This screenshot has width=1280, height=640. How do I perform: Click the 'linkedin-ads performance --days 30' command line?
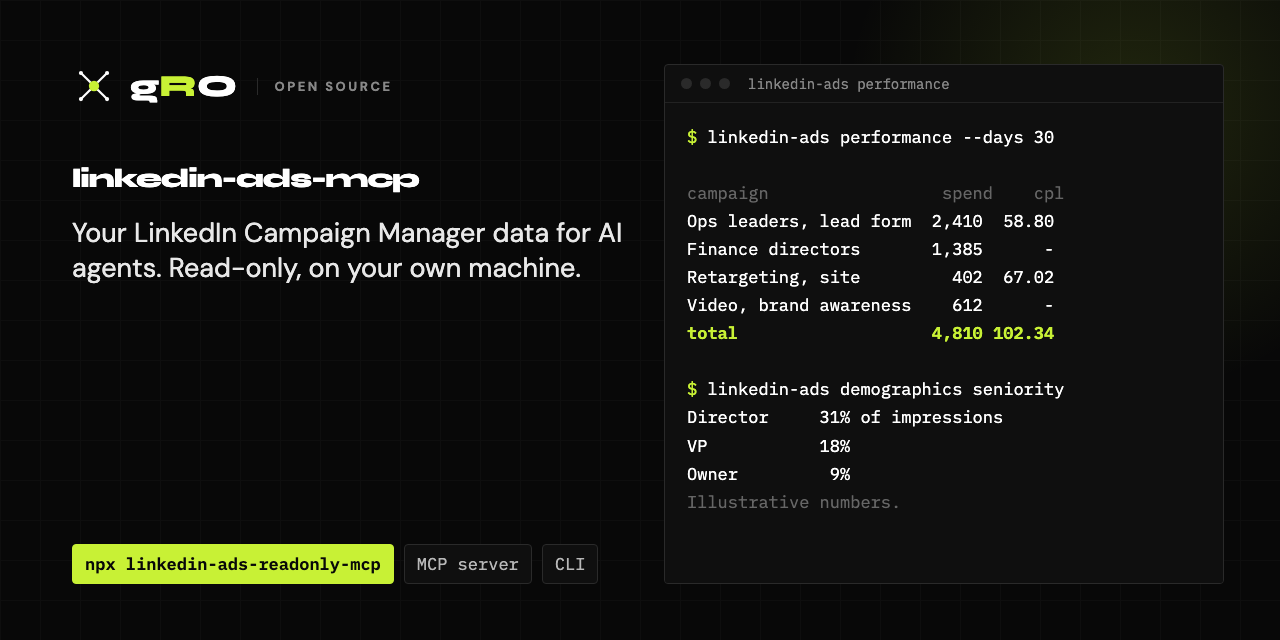[x=871, y=137]
